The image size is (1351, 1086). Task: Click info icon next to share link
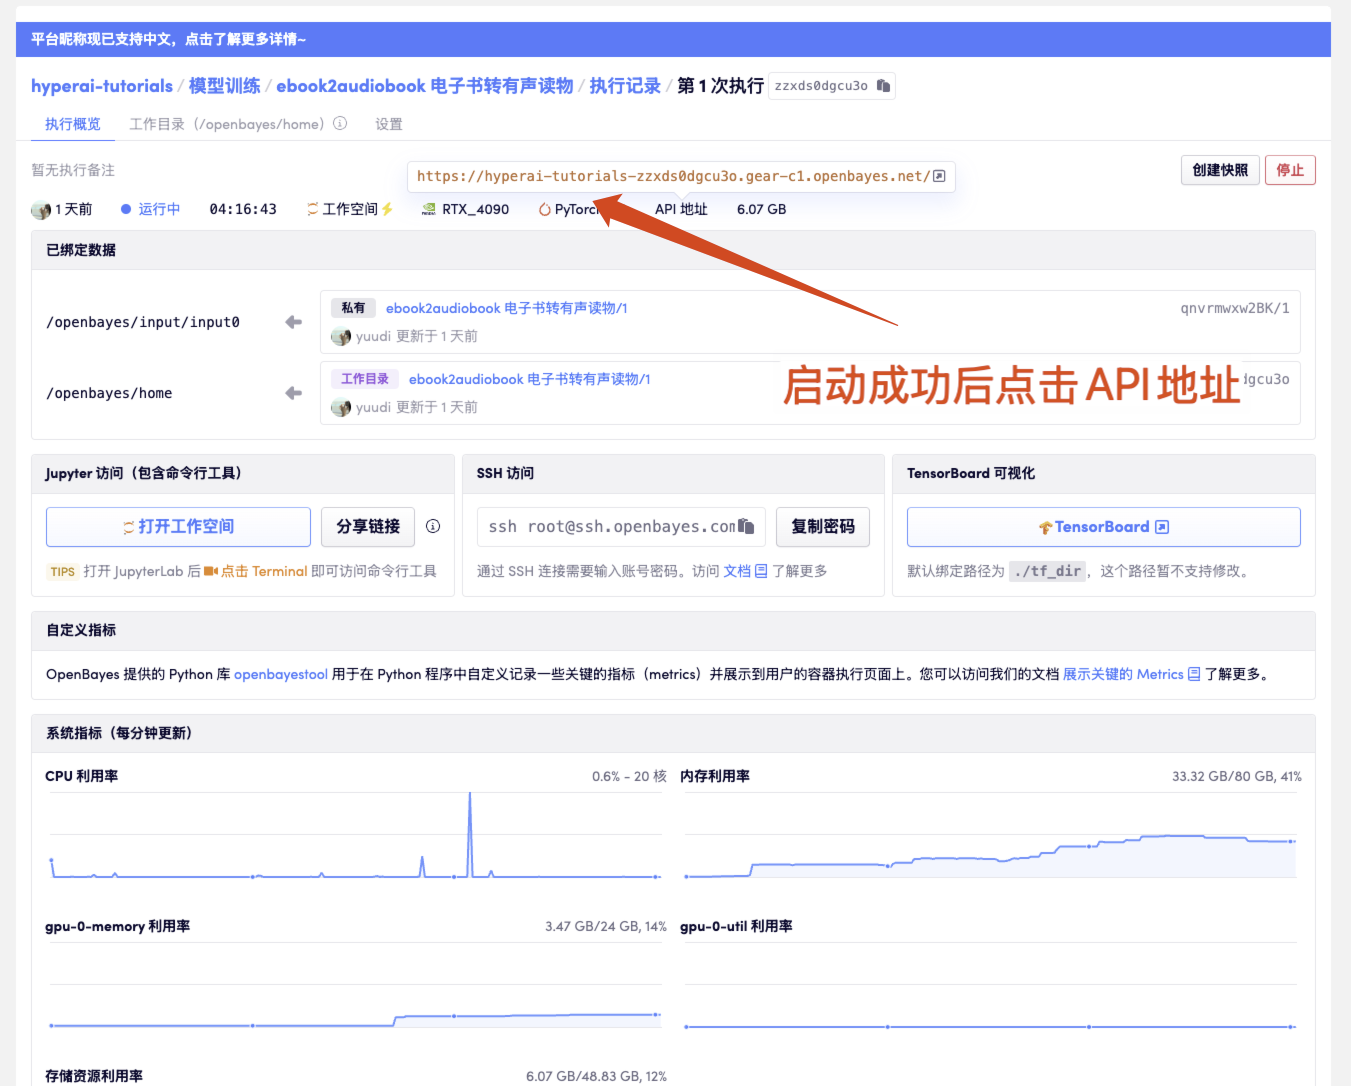point(433,526)
